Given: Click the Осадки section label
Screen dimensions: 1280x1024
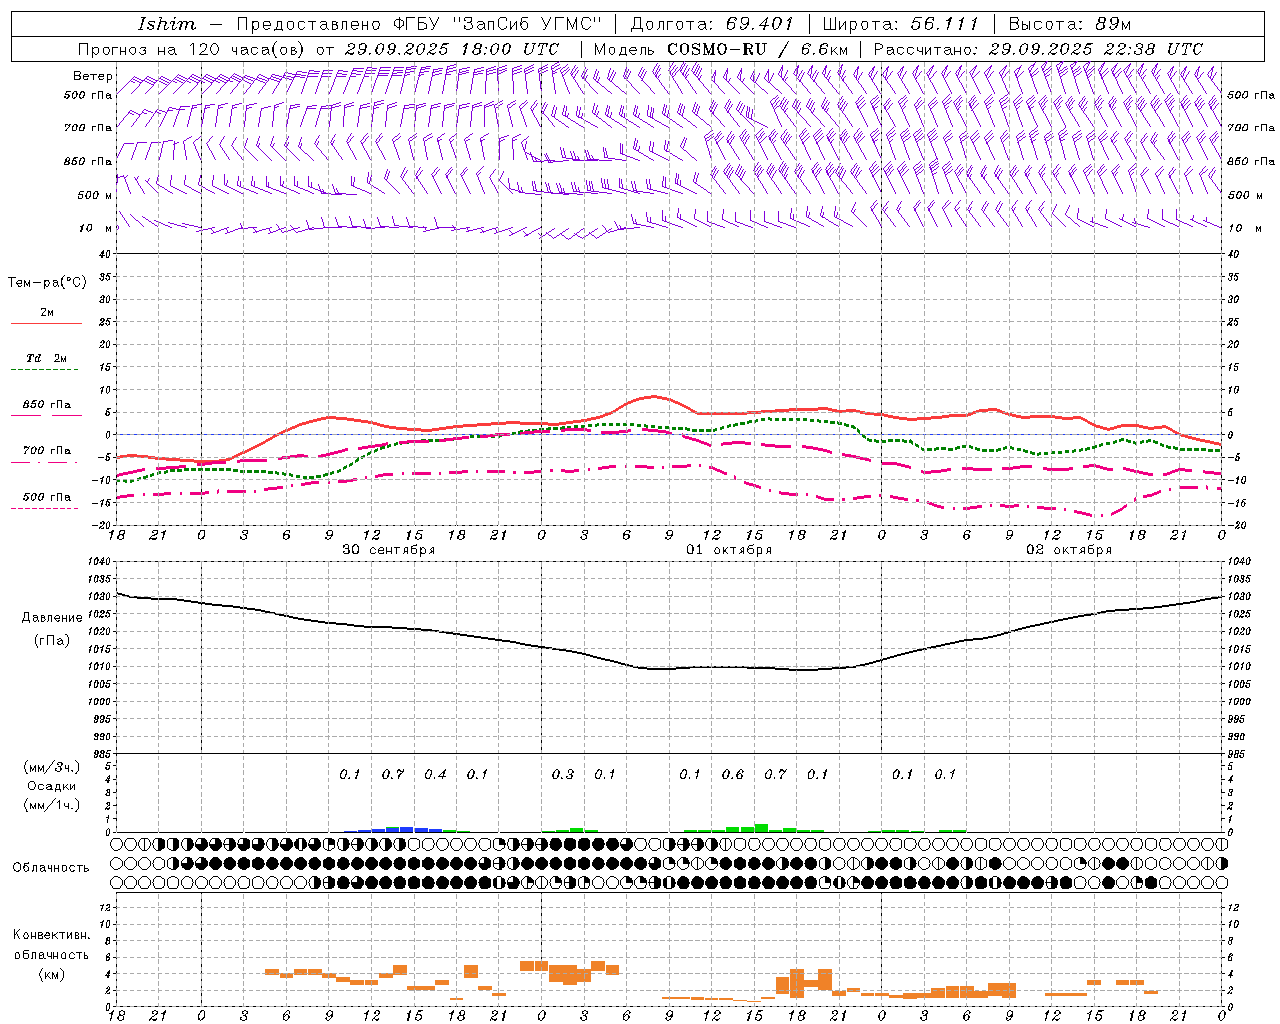Looking at the screenshot, I should click(x=52, y=786).
